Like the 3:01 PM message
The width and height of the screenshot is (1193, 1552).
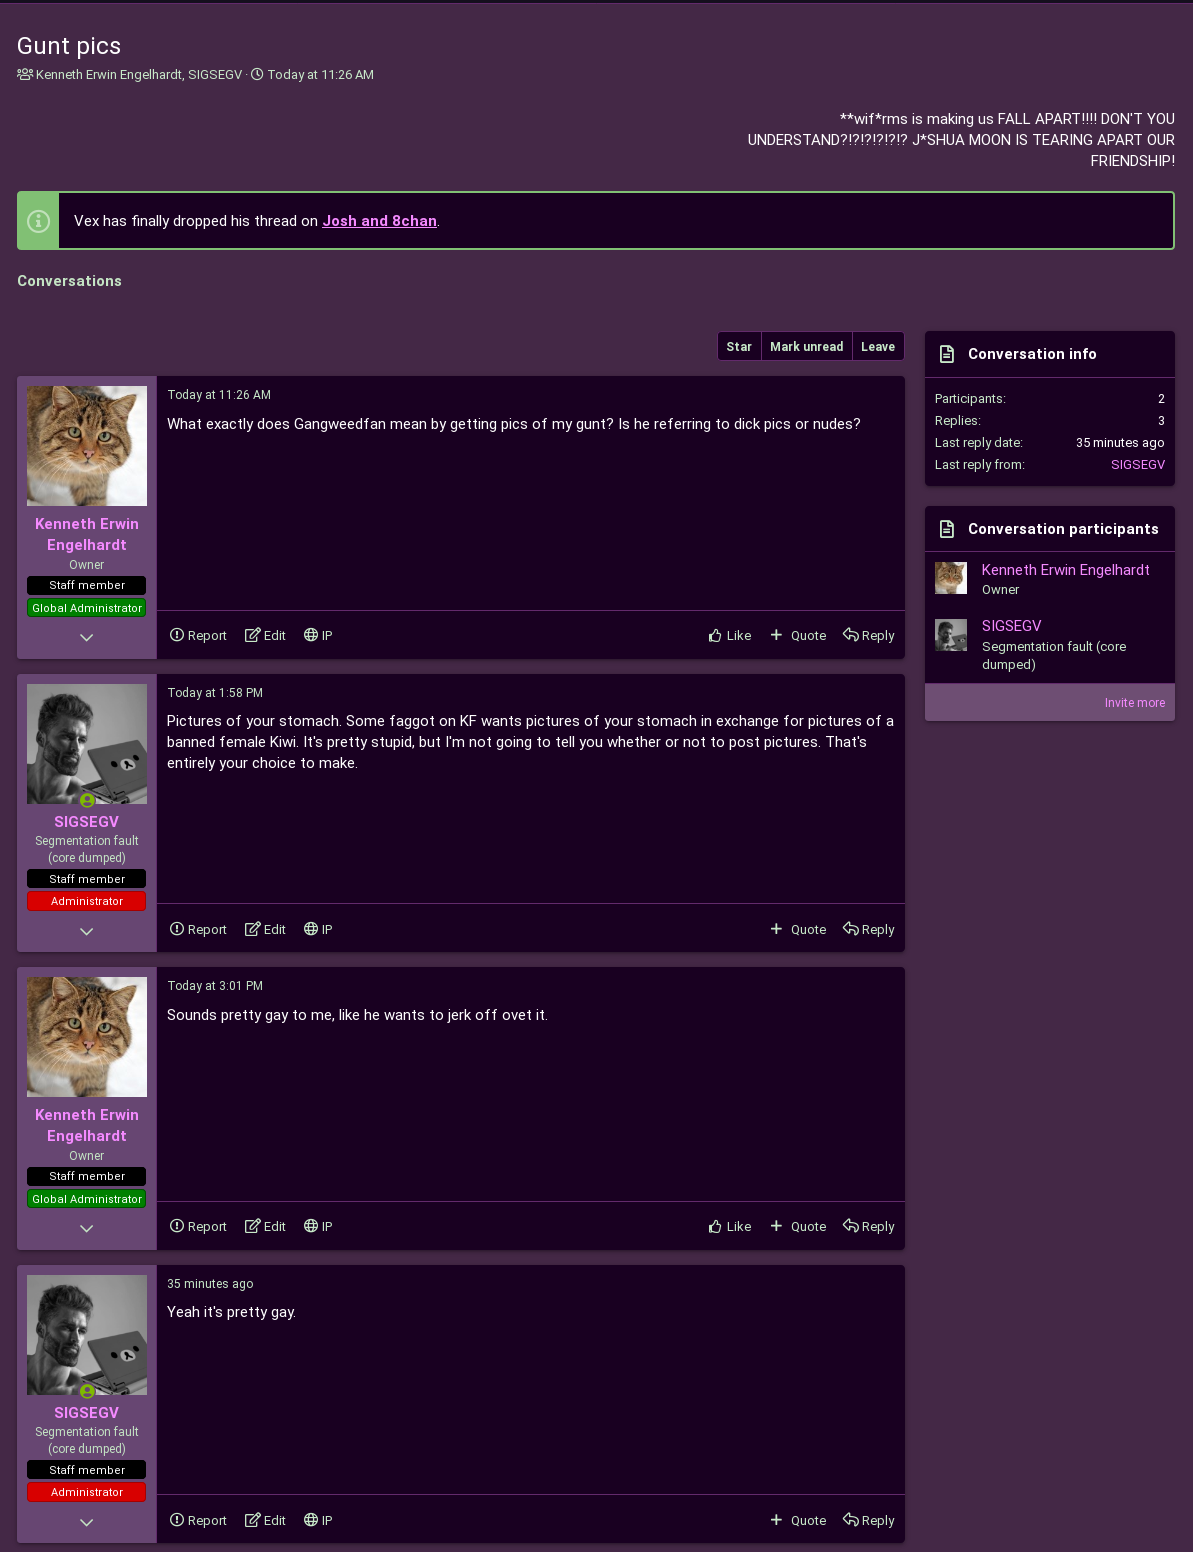(x=730, y=1226)
